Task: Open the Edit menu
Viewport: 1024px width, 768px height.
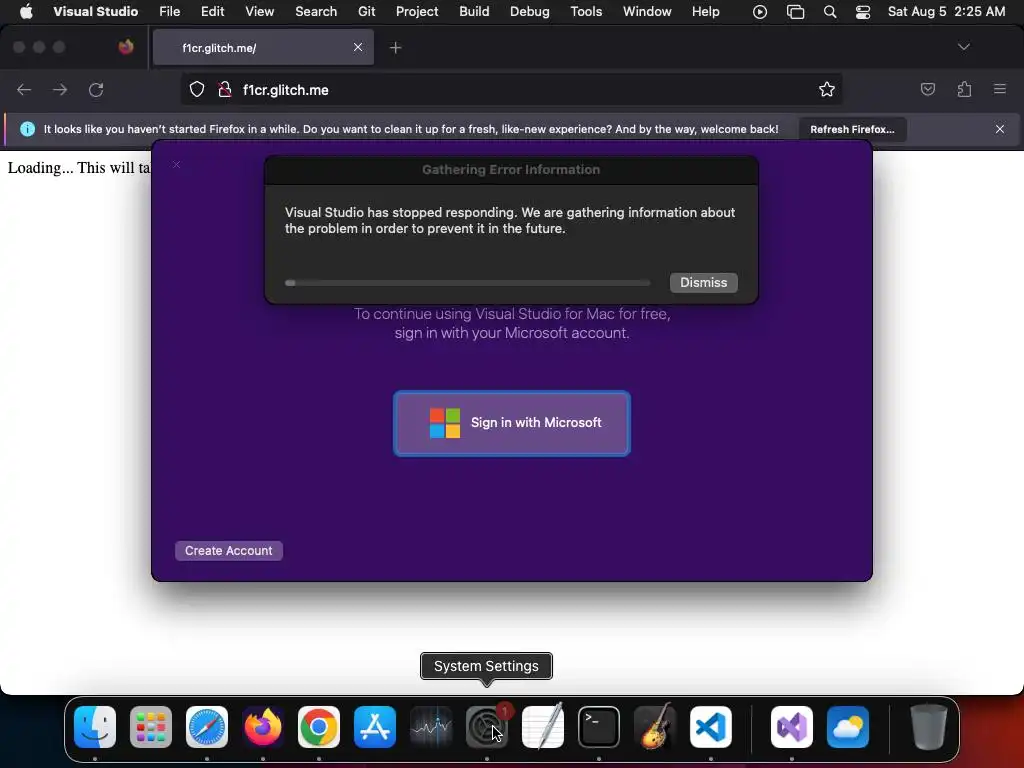Action: point(213,12)
